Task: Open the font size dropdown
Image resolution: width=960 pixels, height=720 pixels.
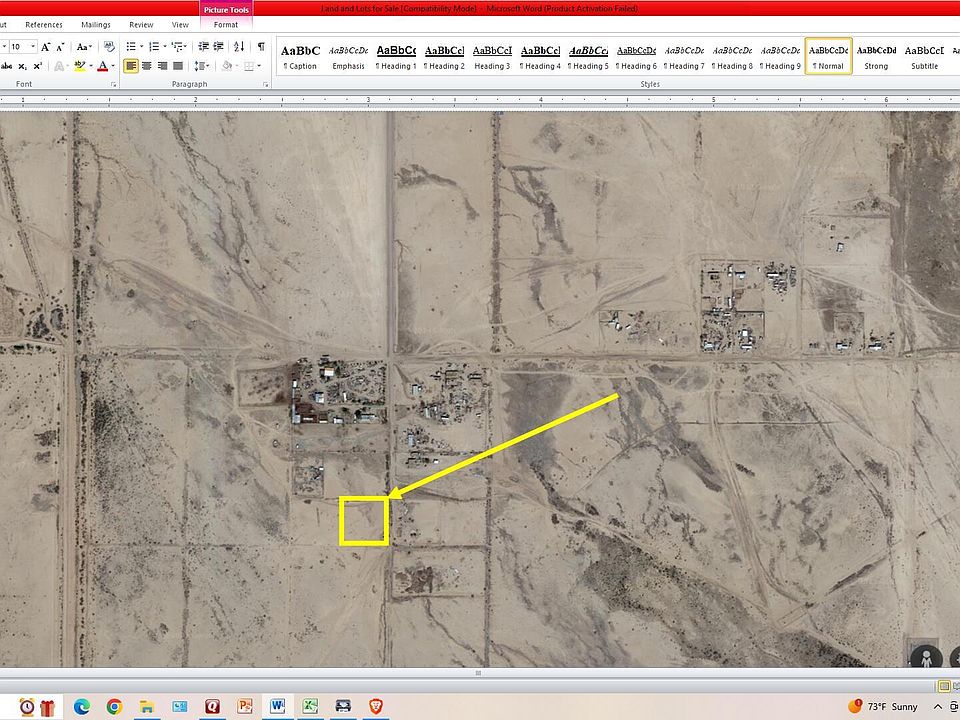Action: point(33,47)
